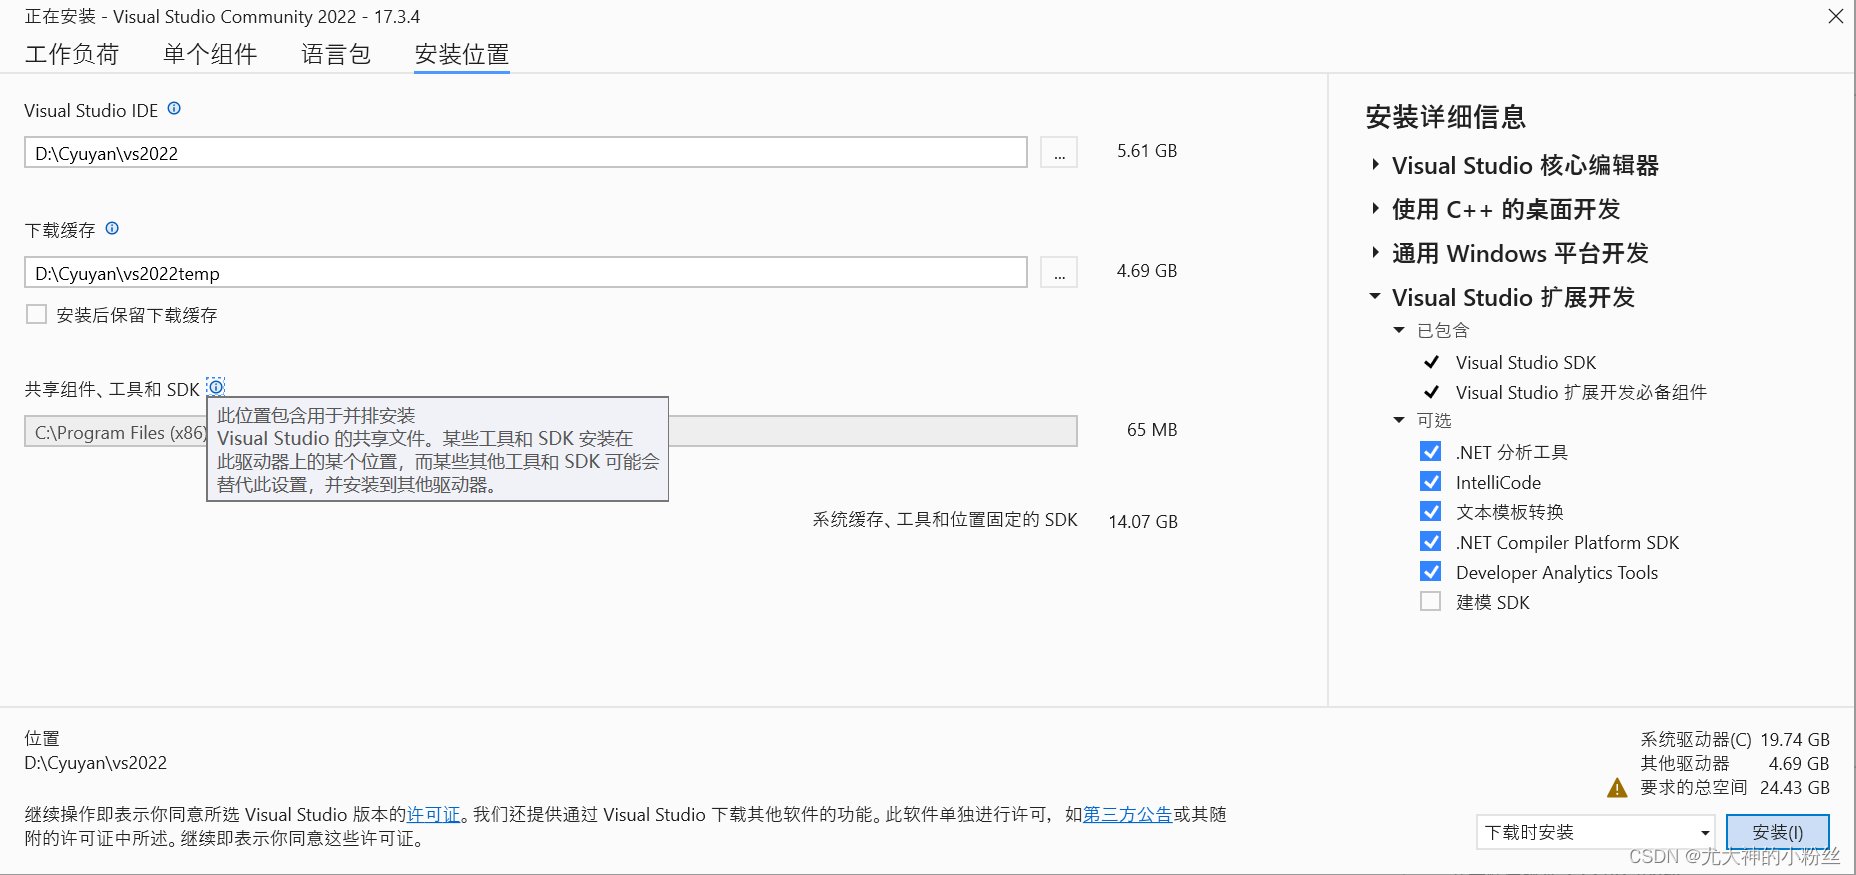Screen dimensions: 1856x875
Task: Toggle 安装后保留下载缓存 checkbox
Action: (x=37, y=314)
